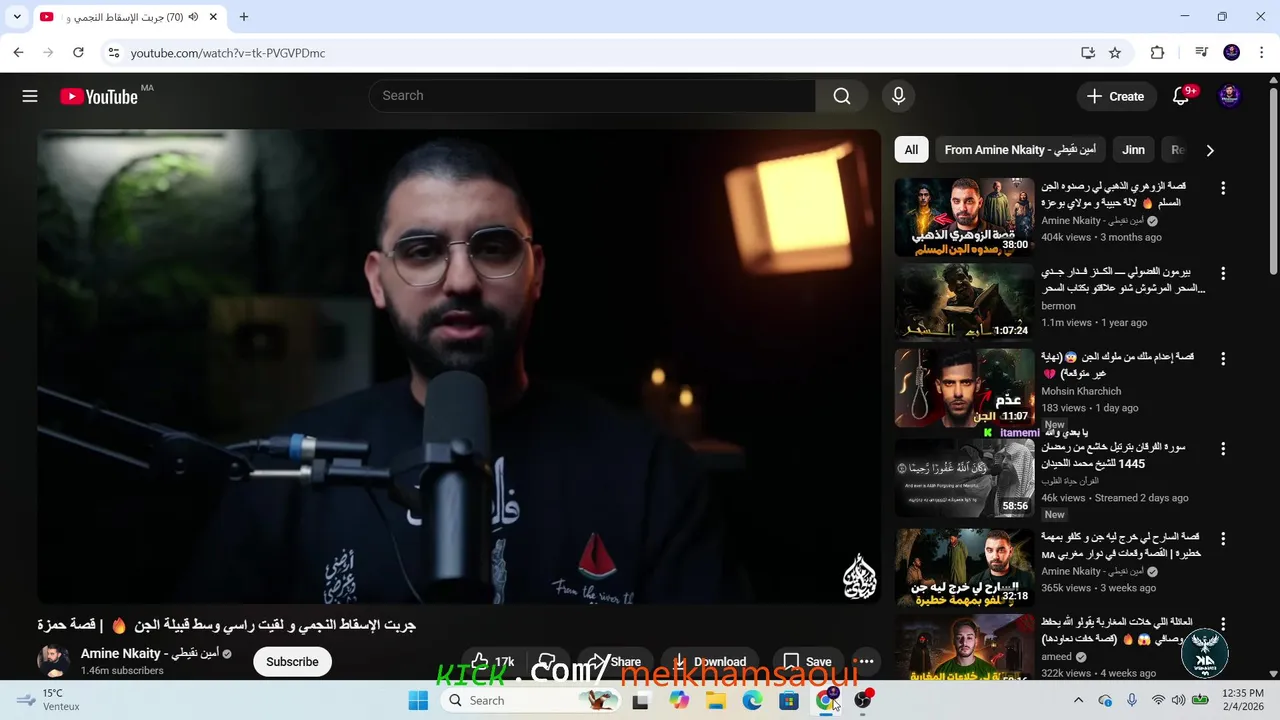Open Amine Nkaity channel avatar below video
1280x720 pixels.
pyautogui.click(x=53, y=661)
